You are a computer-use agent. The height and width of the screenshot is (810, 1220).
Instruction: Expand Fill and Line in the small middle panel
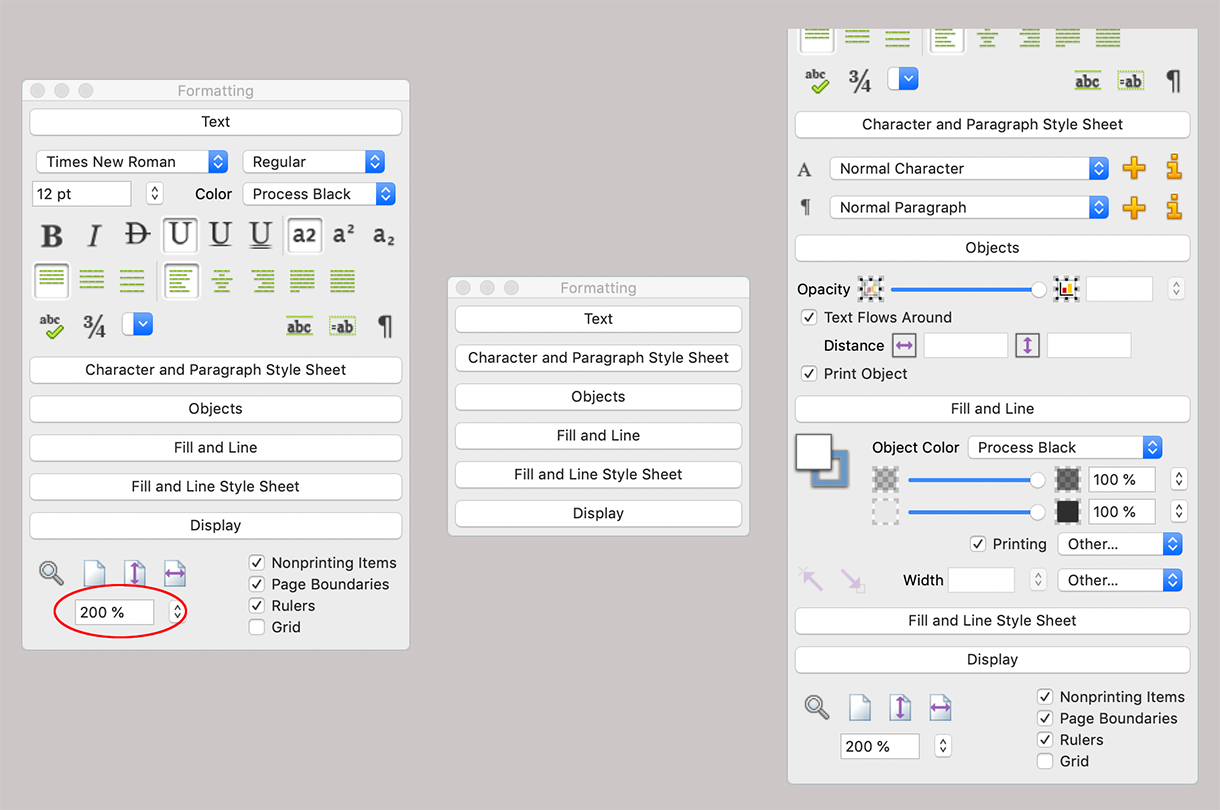coord(598,436)
